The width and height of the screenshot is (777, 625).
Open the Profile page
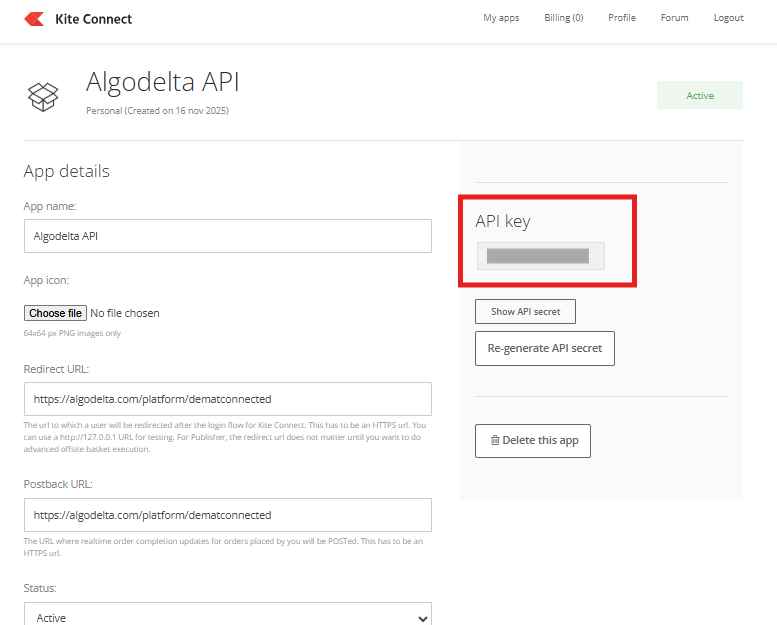pos(622,18)
